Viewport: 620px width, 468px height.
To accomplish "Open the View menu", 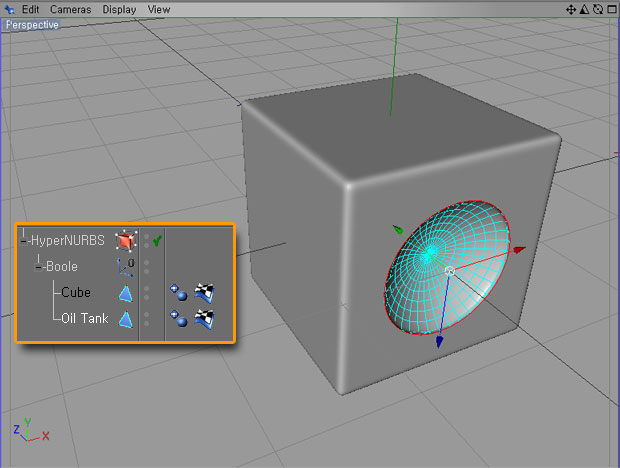I will 159,9.
